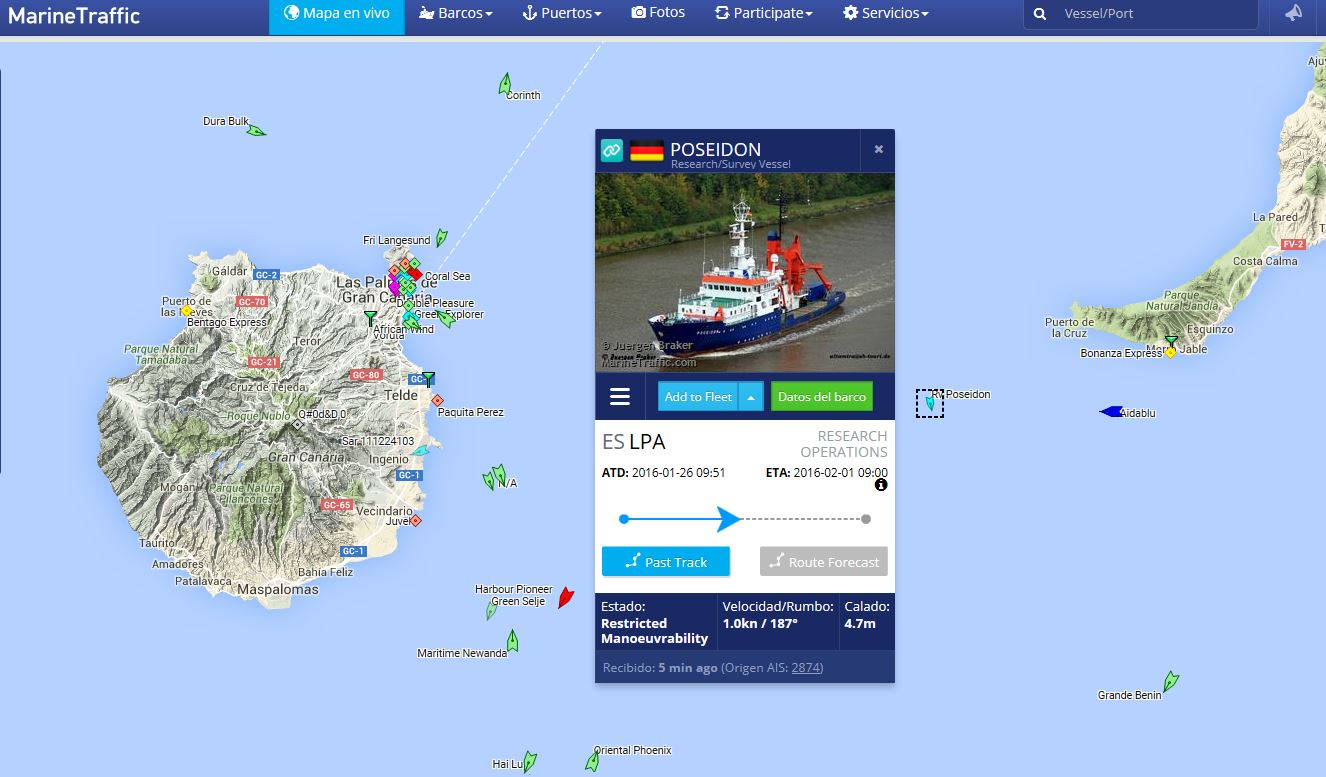Select the Hai Lu vessel marker
Viewport: 1326px width, 777px height.
[530, 762]
